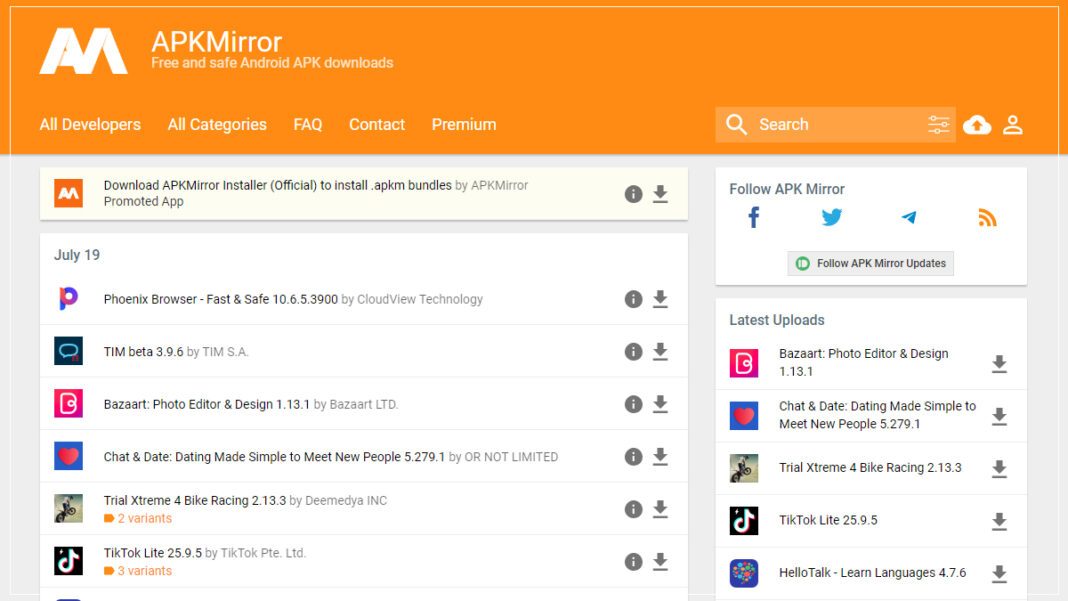Open the user account icon
Image resolution: width=1068 pixels, height=601 pixels.
[x=1013, y=125]
